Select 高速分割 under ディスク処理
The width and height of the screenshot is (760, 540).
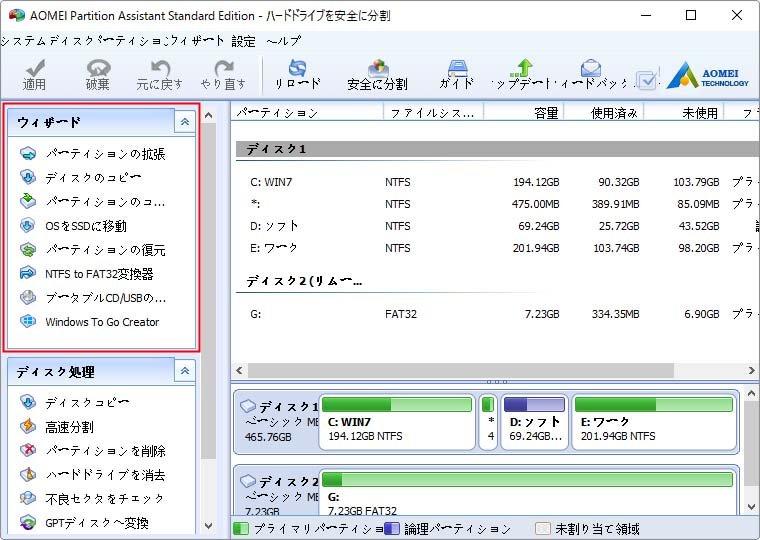click(x=56, y=427)
